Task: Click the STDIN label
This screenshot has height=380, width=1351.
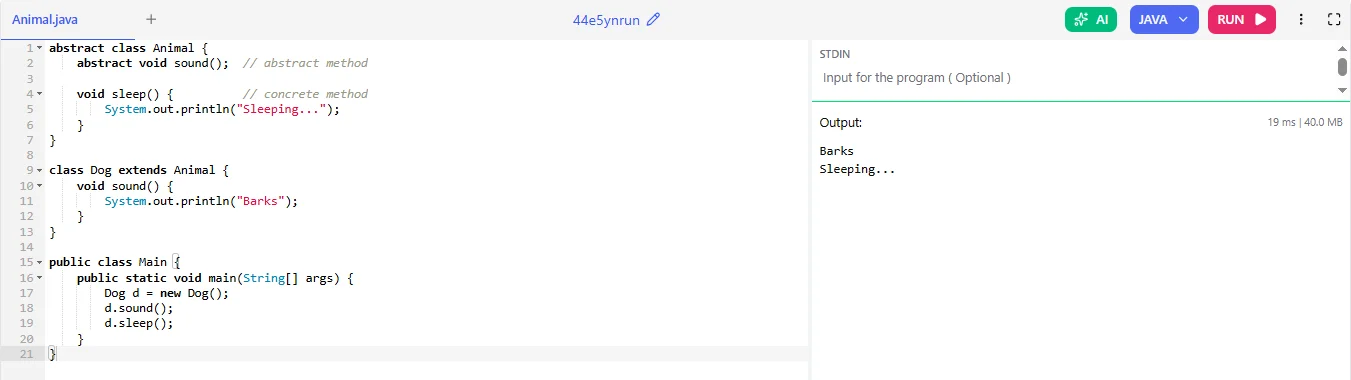Action: click(835, 54)
